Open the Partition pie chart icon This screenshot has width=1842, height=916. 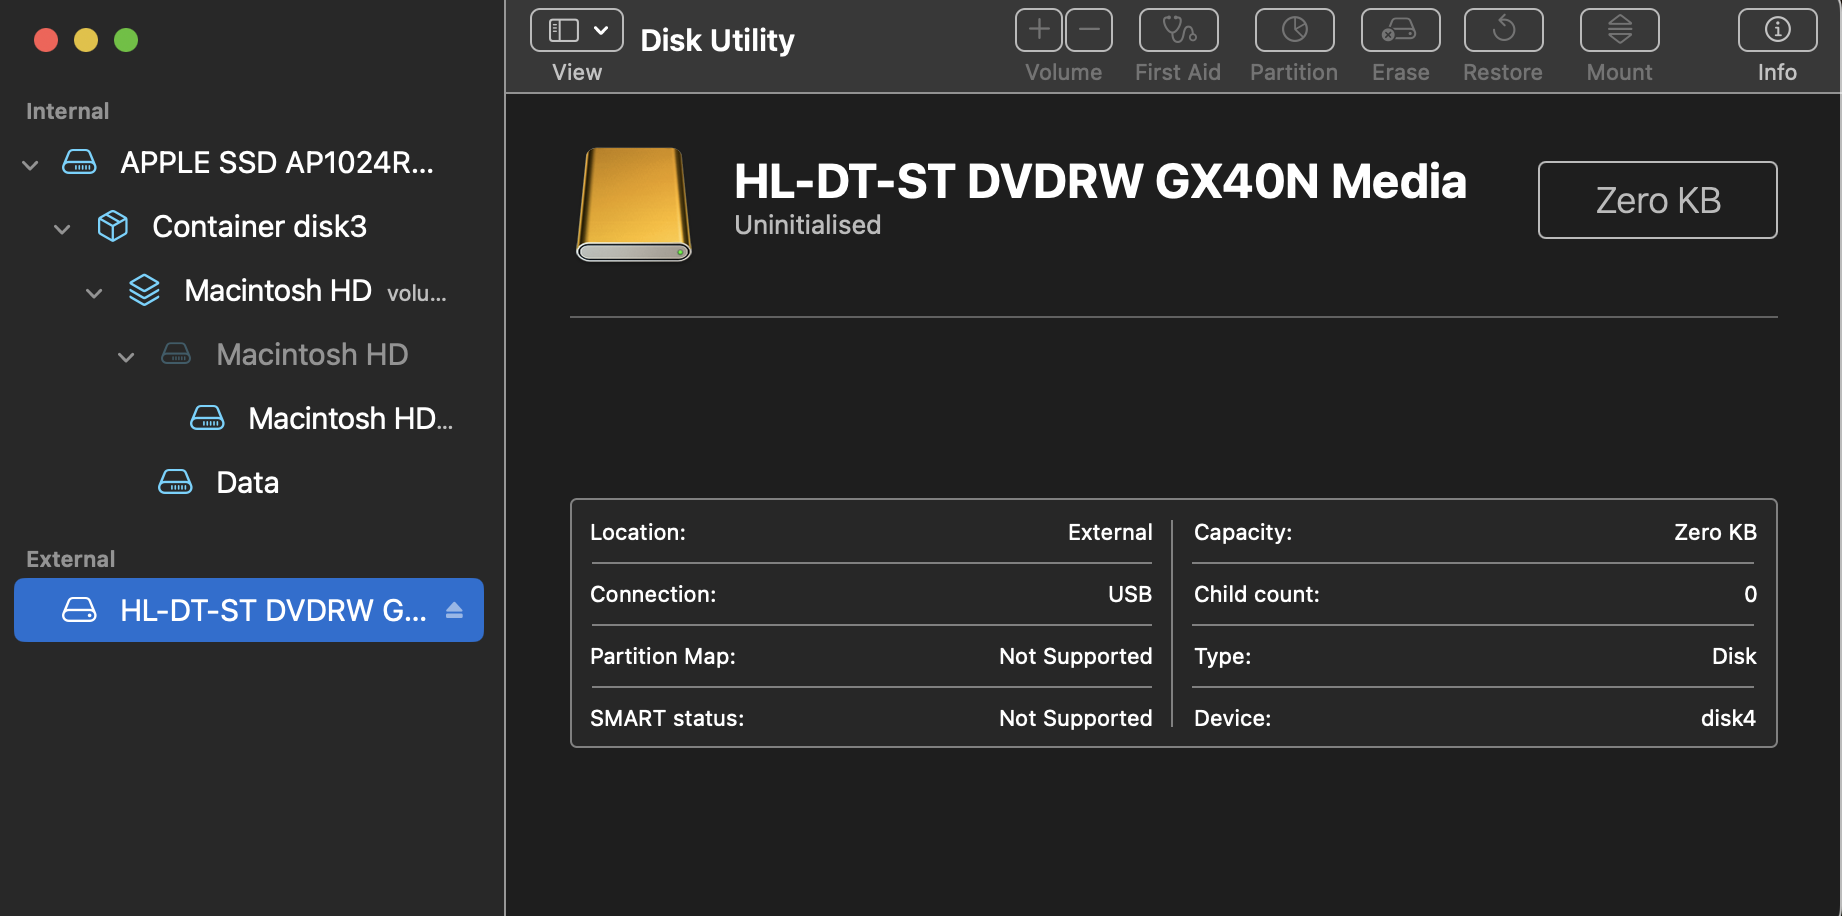tap(1295, 30)
